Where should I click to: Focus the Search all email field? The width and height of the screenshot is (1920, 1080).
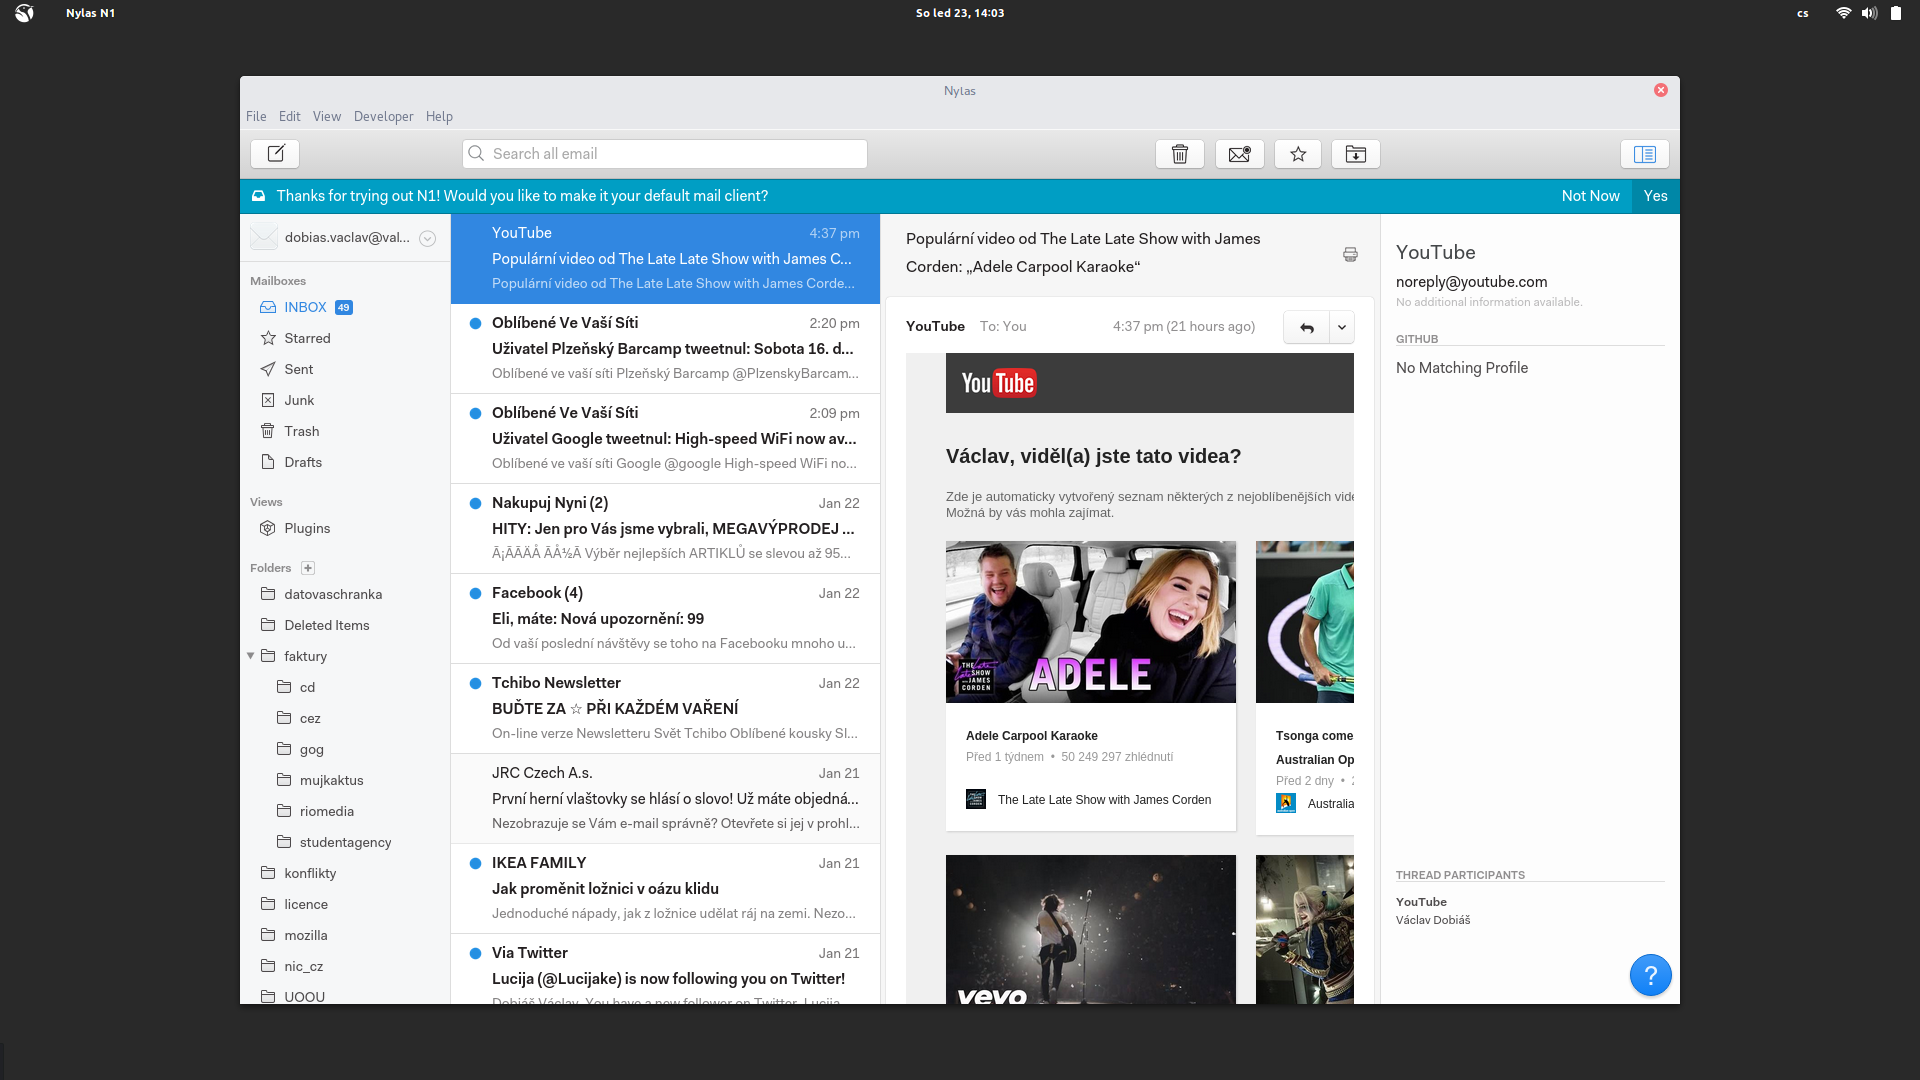(665, 154)
